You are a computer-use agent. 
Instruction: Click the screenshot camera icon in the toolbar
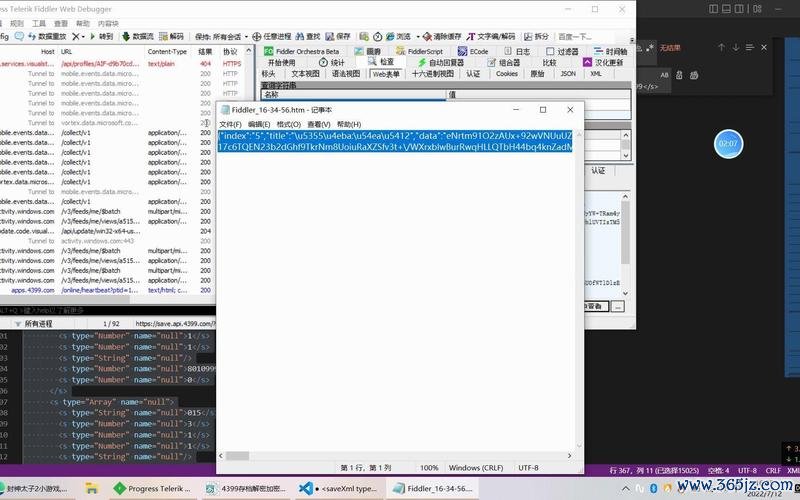[364, 36]
